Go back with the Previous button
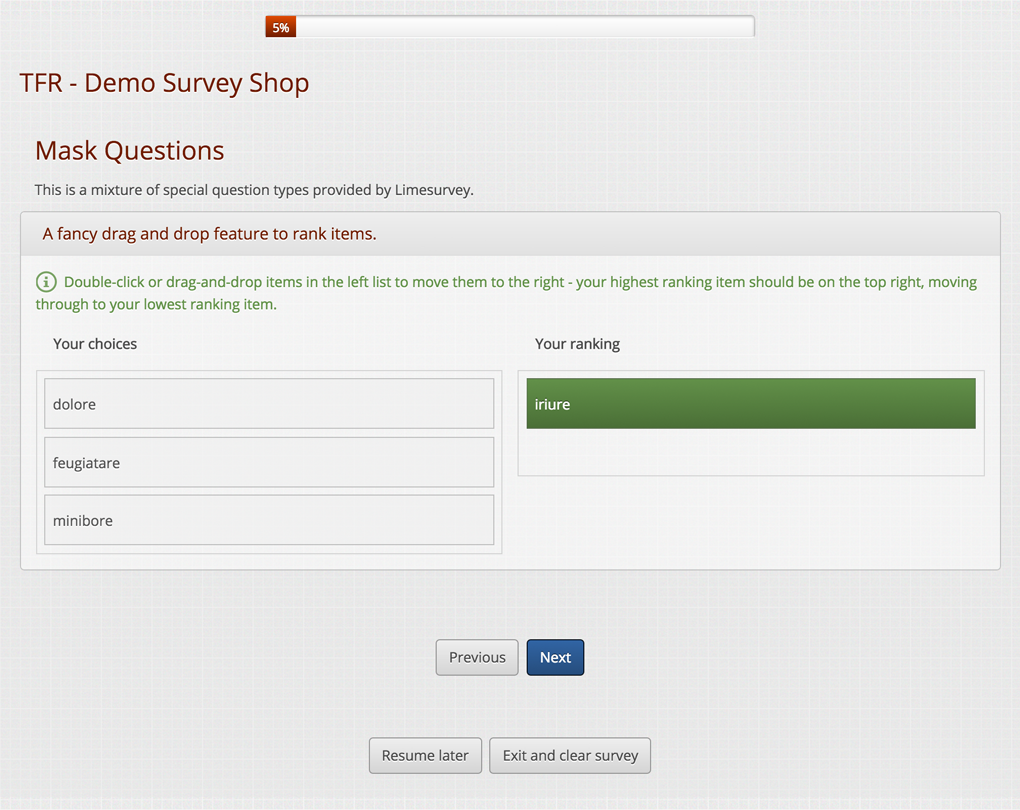Viewport: 1020px width, 810px height. 477,657
